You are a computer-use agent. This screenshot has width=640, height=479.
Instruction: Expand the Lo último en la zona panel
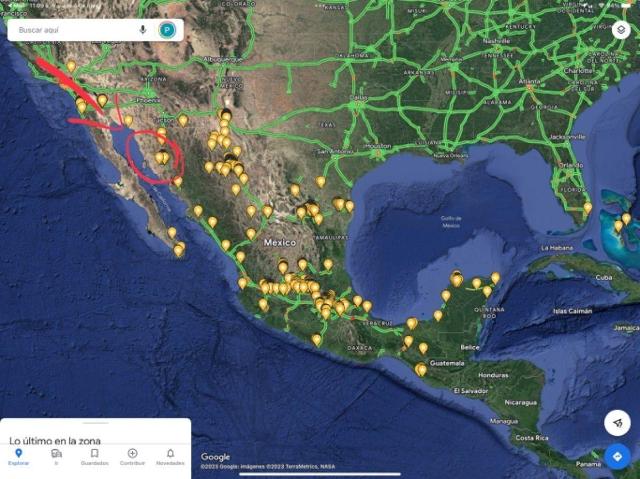(x=55, y=441)
